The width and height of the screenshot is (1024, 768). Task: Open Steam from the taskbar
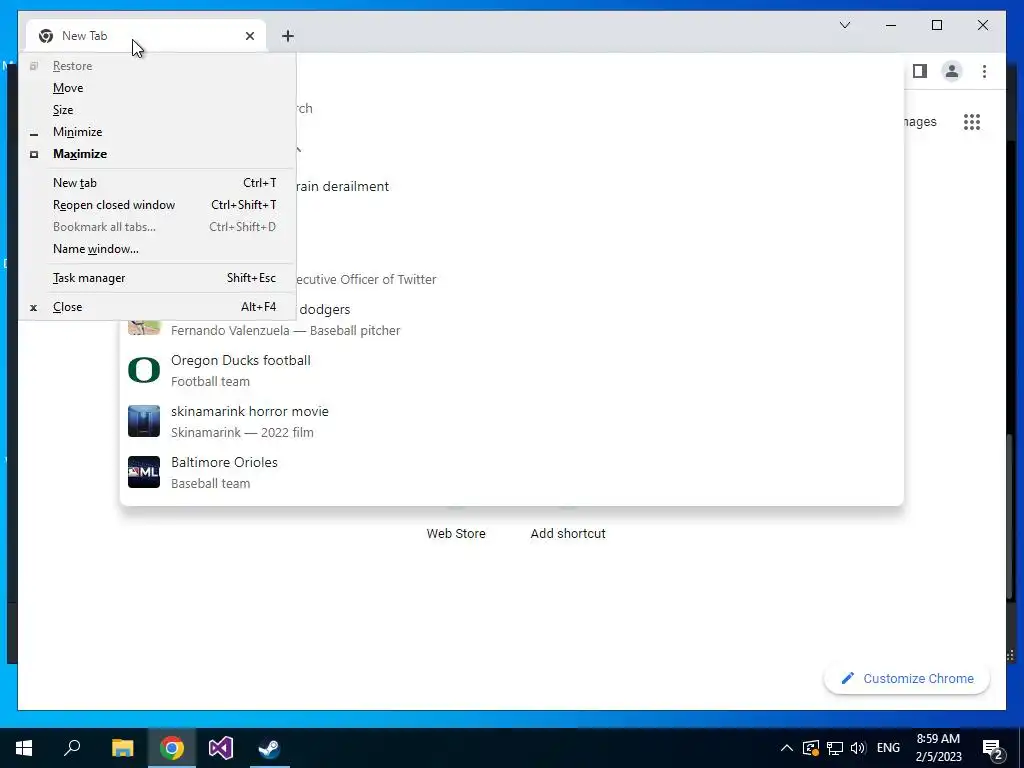tap(269, 748)
